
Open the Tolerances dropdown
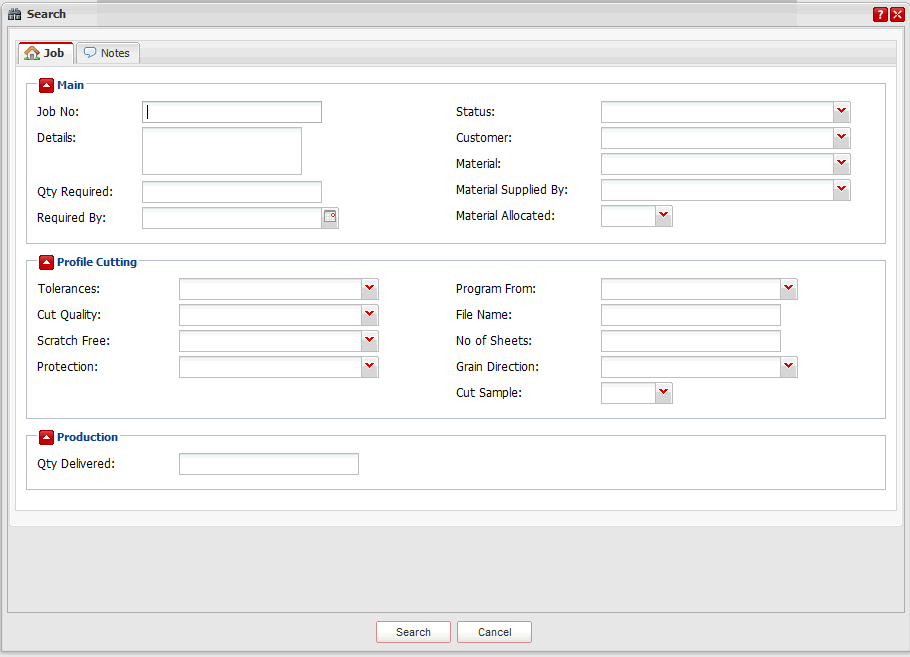click(370, 289)
